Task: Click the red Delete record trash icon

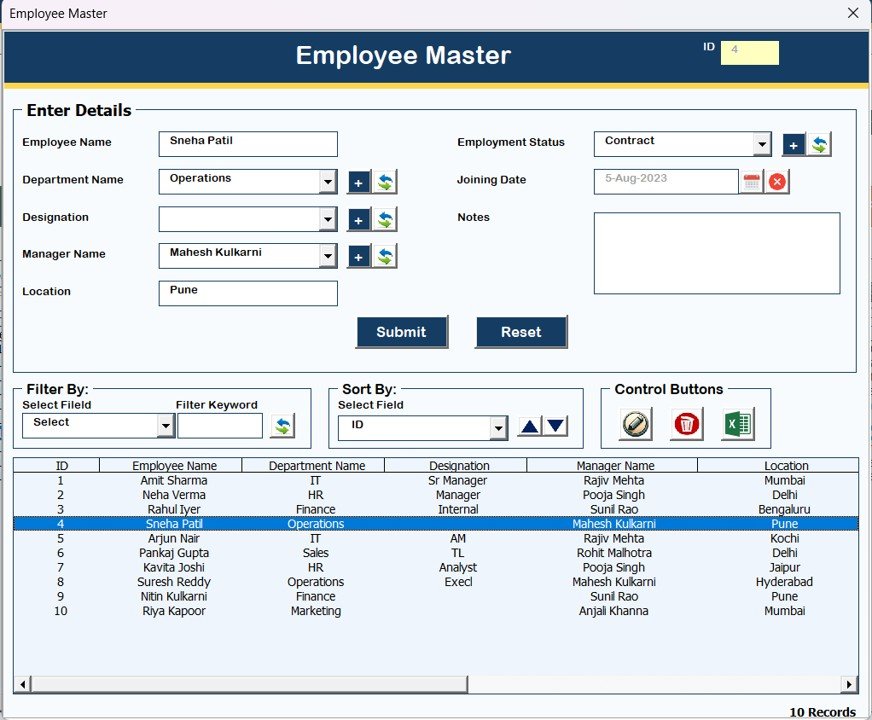Action: pyautogui.click(x=688, y=425)
